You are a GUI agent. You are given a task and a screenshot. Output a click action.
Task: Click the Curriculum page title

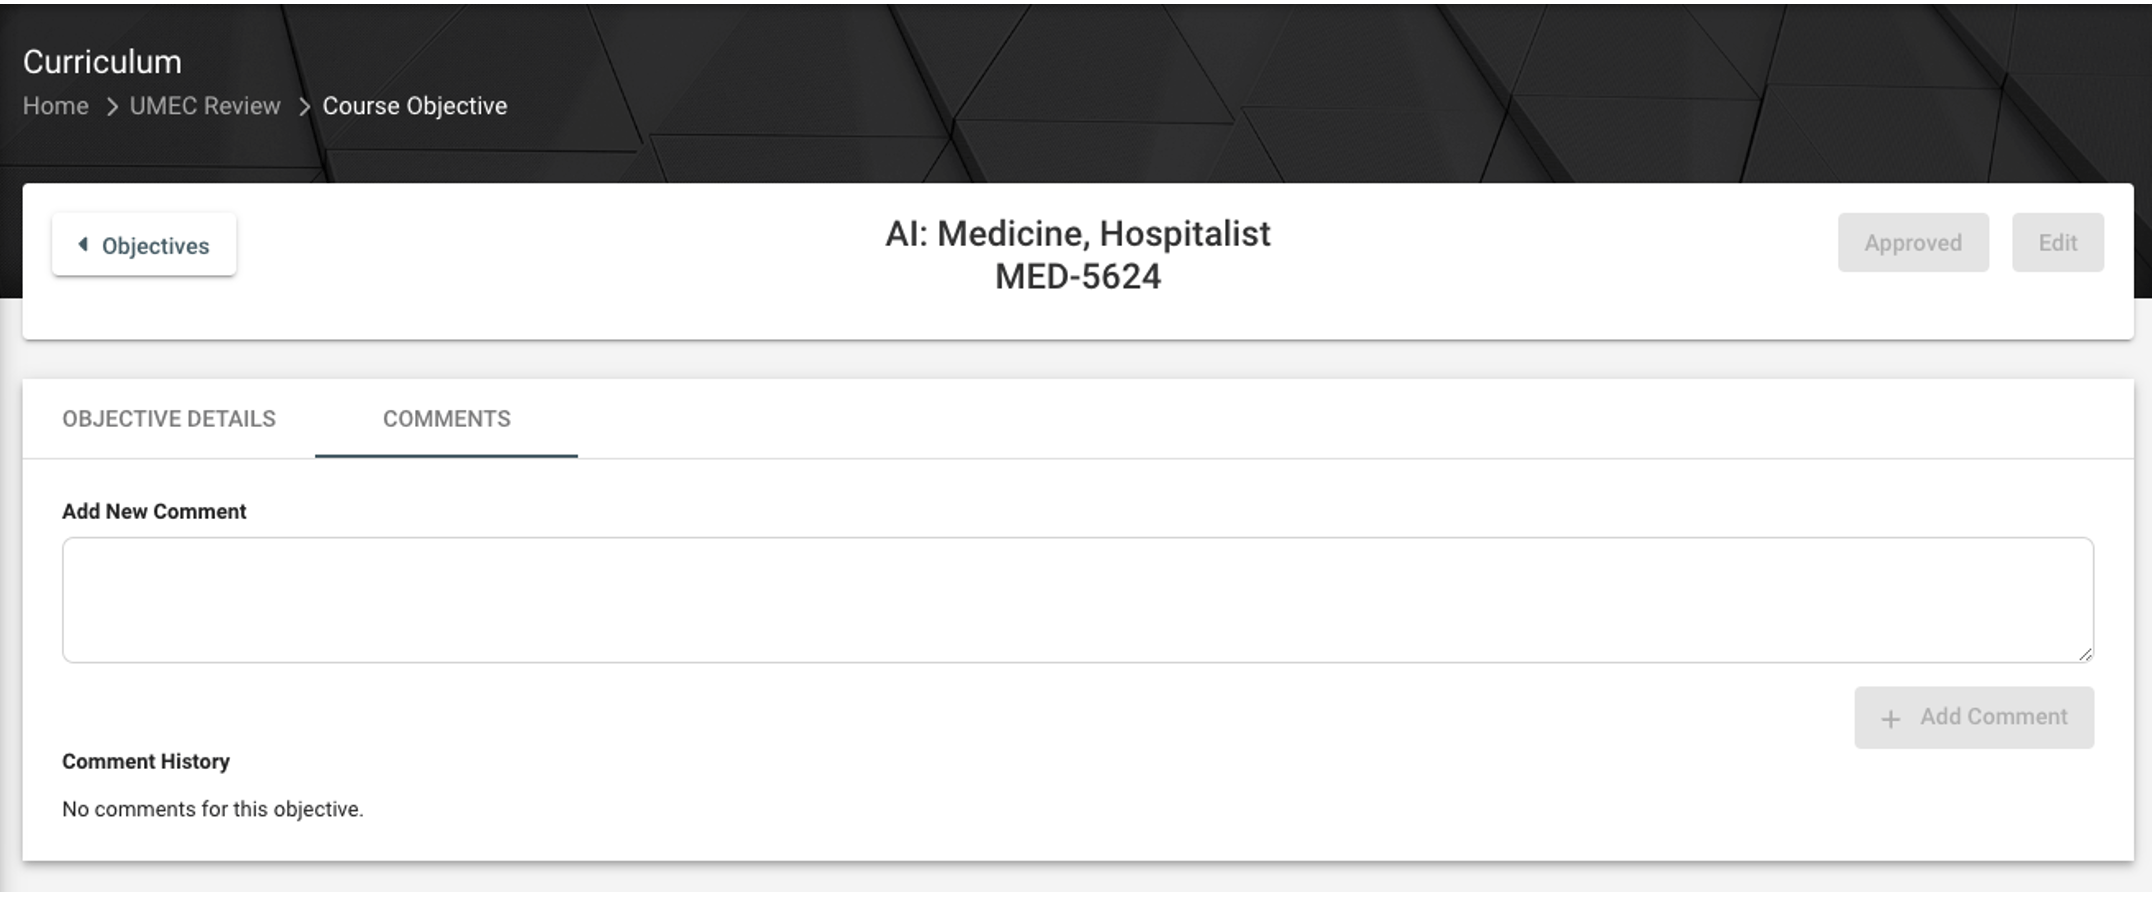point(102,62)
